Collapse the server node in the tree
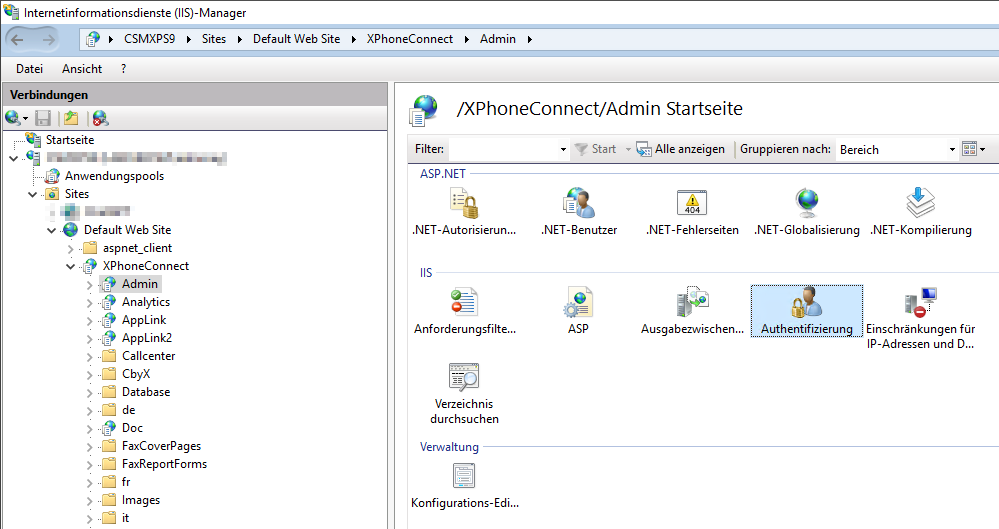This screenshot has width=999, height=529. click(x=13, y=158)
